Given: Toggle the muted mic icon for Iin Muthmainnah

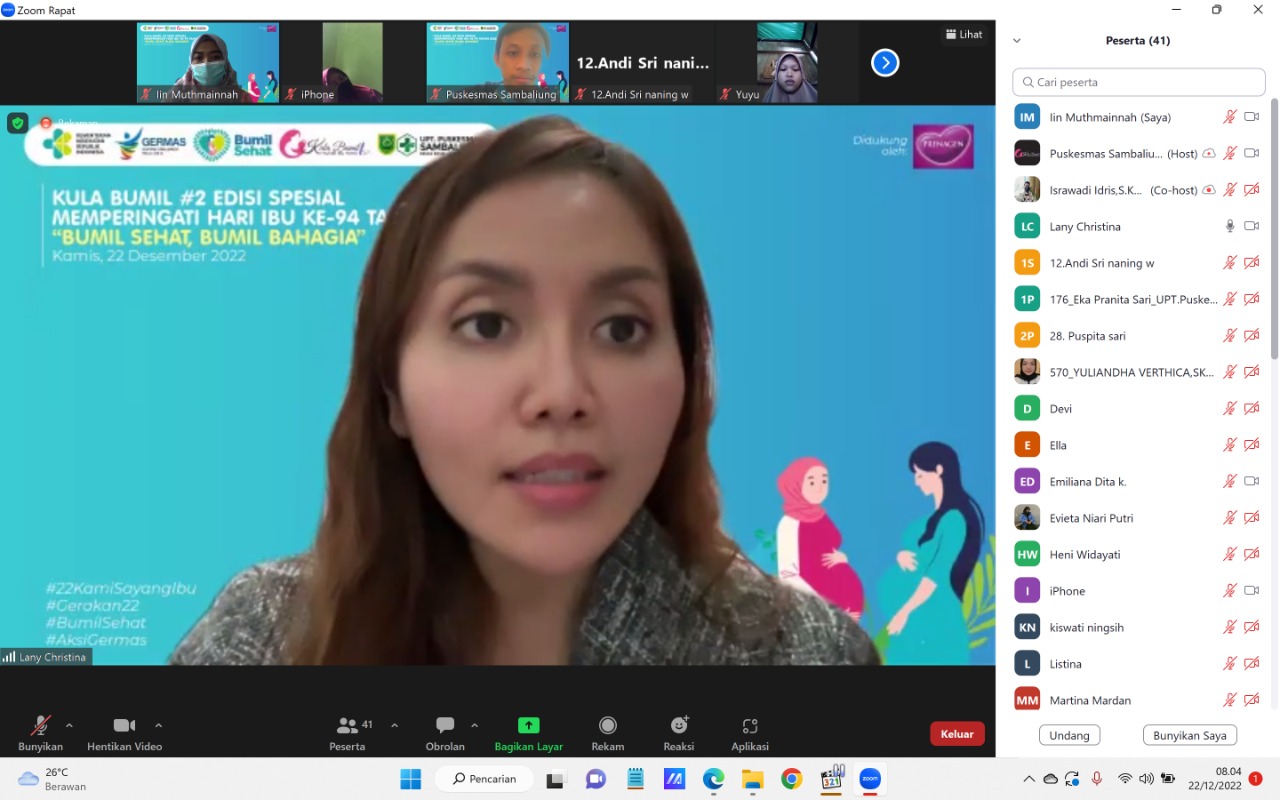Looking at the screenshot, I should tap(1230, 117).
